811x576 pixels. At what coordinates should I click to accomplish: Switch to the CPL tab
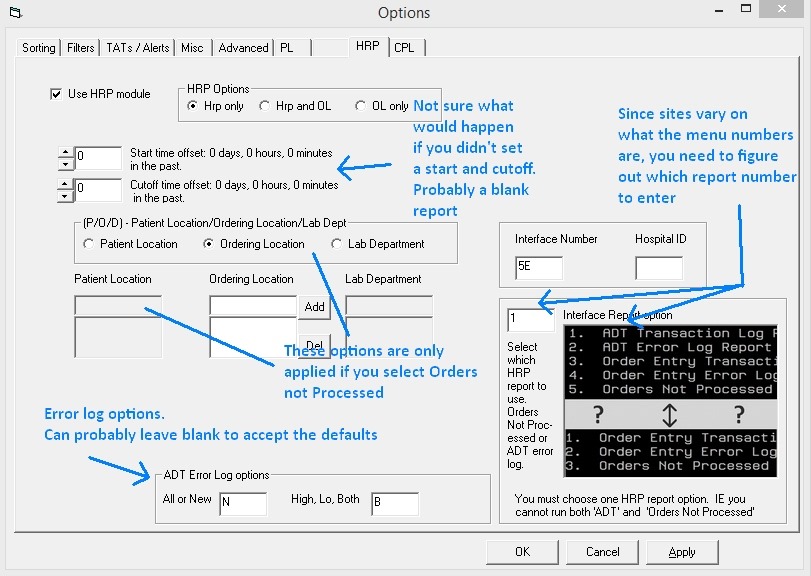click(404, 48)
